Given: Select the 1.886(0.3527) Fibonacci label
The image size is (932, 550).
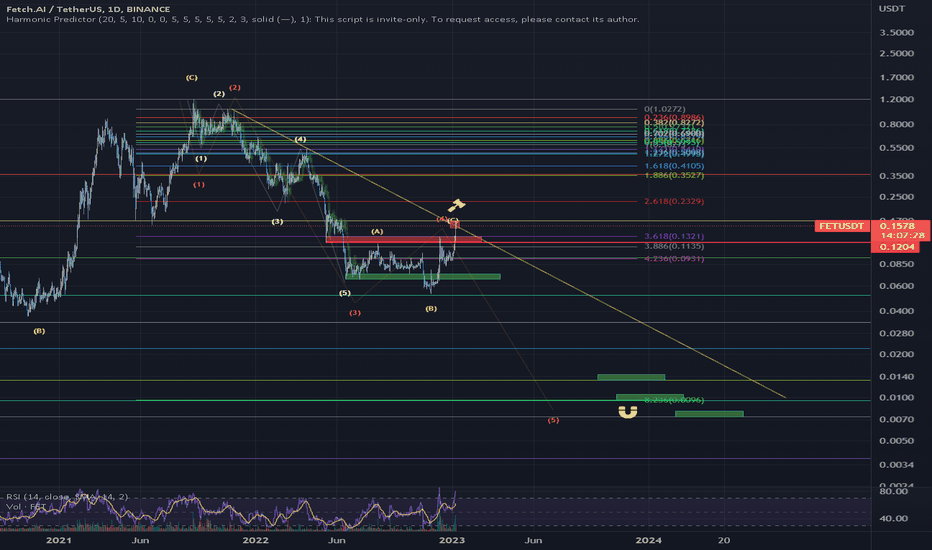Looking at the screenshot, I should 674,175.
